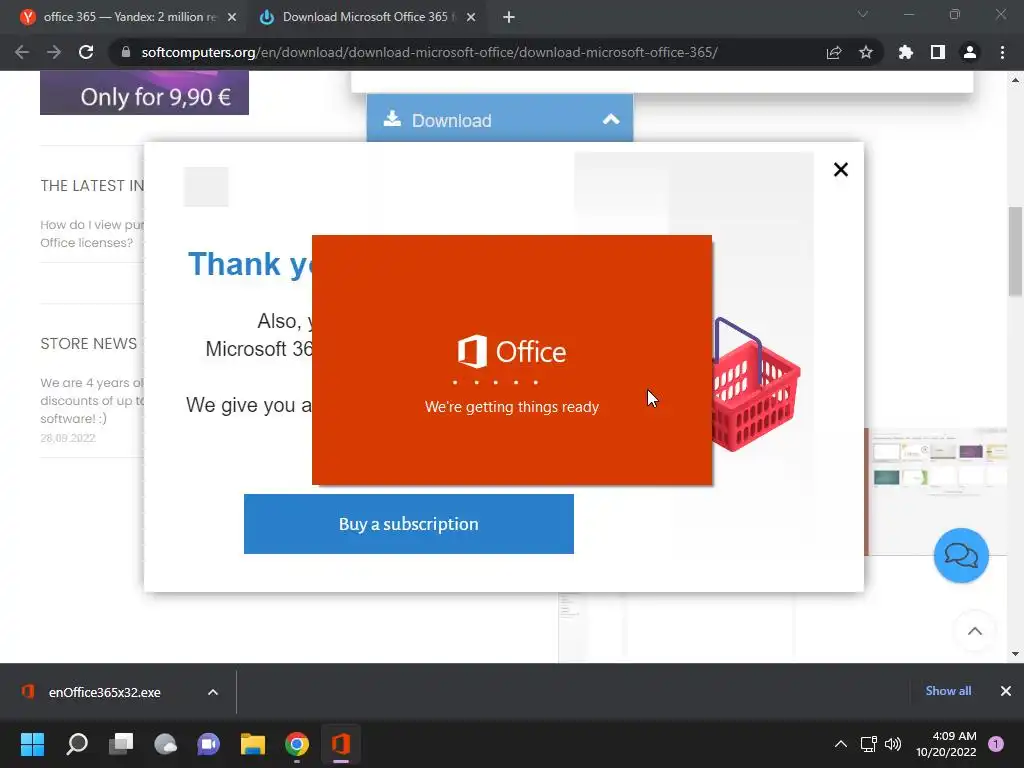1024x768 pixels.
Task: Open the Windows Start menu
Action: coord(32,744)
